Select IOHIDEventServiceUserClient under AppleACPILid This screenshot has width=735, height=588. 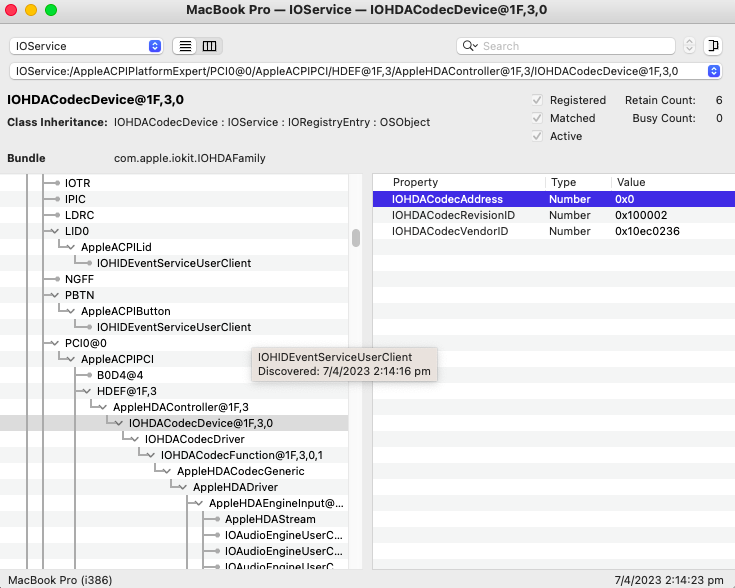174,263
